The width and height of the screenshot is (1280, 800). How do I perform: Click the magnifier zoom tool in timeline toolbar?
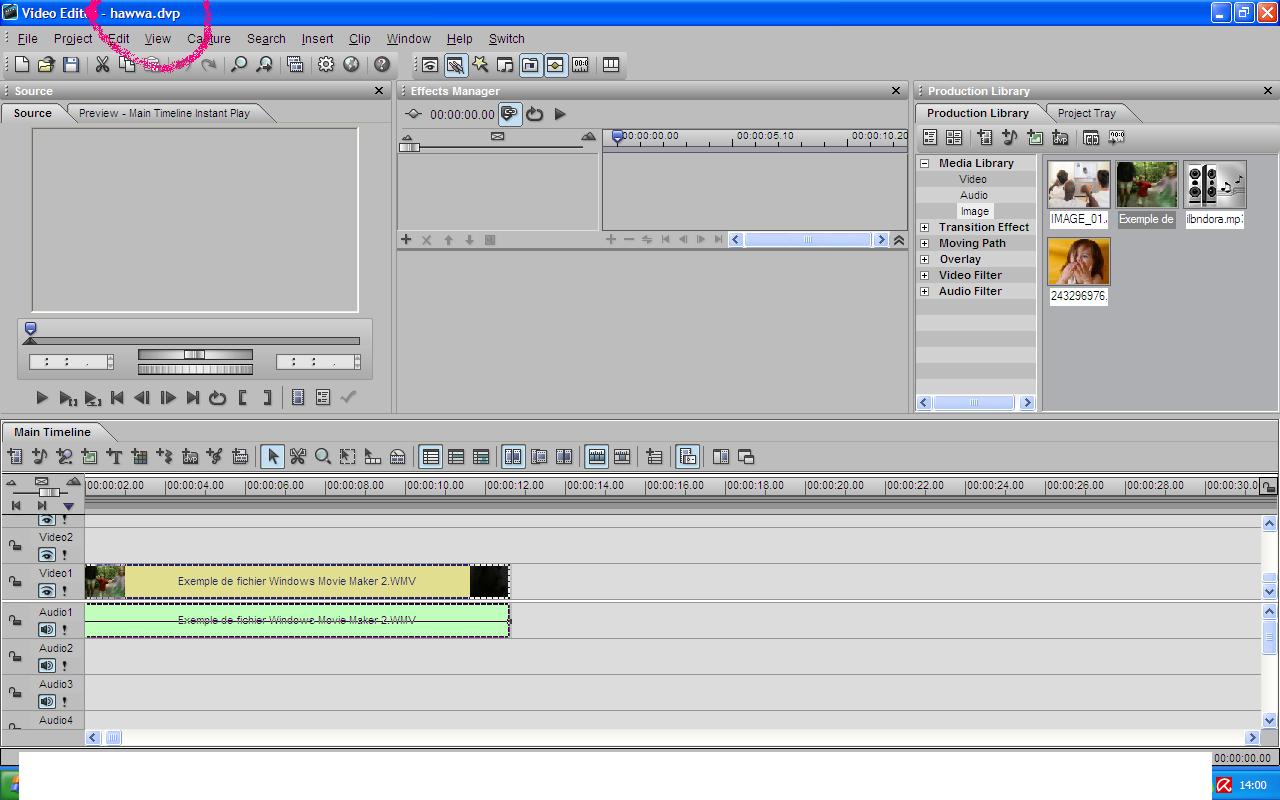(x=323, y=457)
